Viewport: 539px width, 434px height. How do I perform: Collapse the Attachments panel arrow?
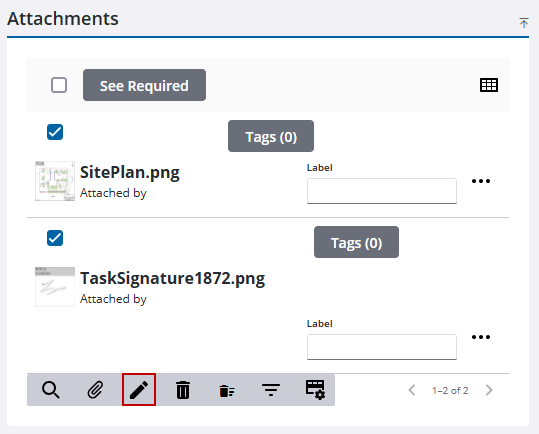(524, 23)
